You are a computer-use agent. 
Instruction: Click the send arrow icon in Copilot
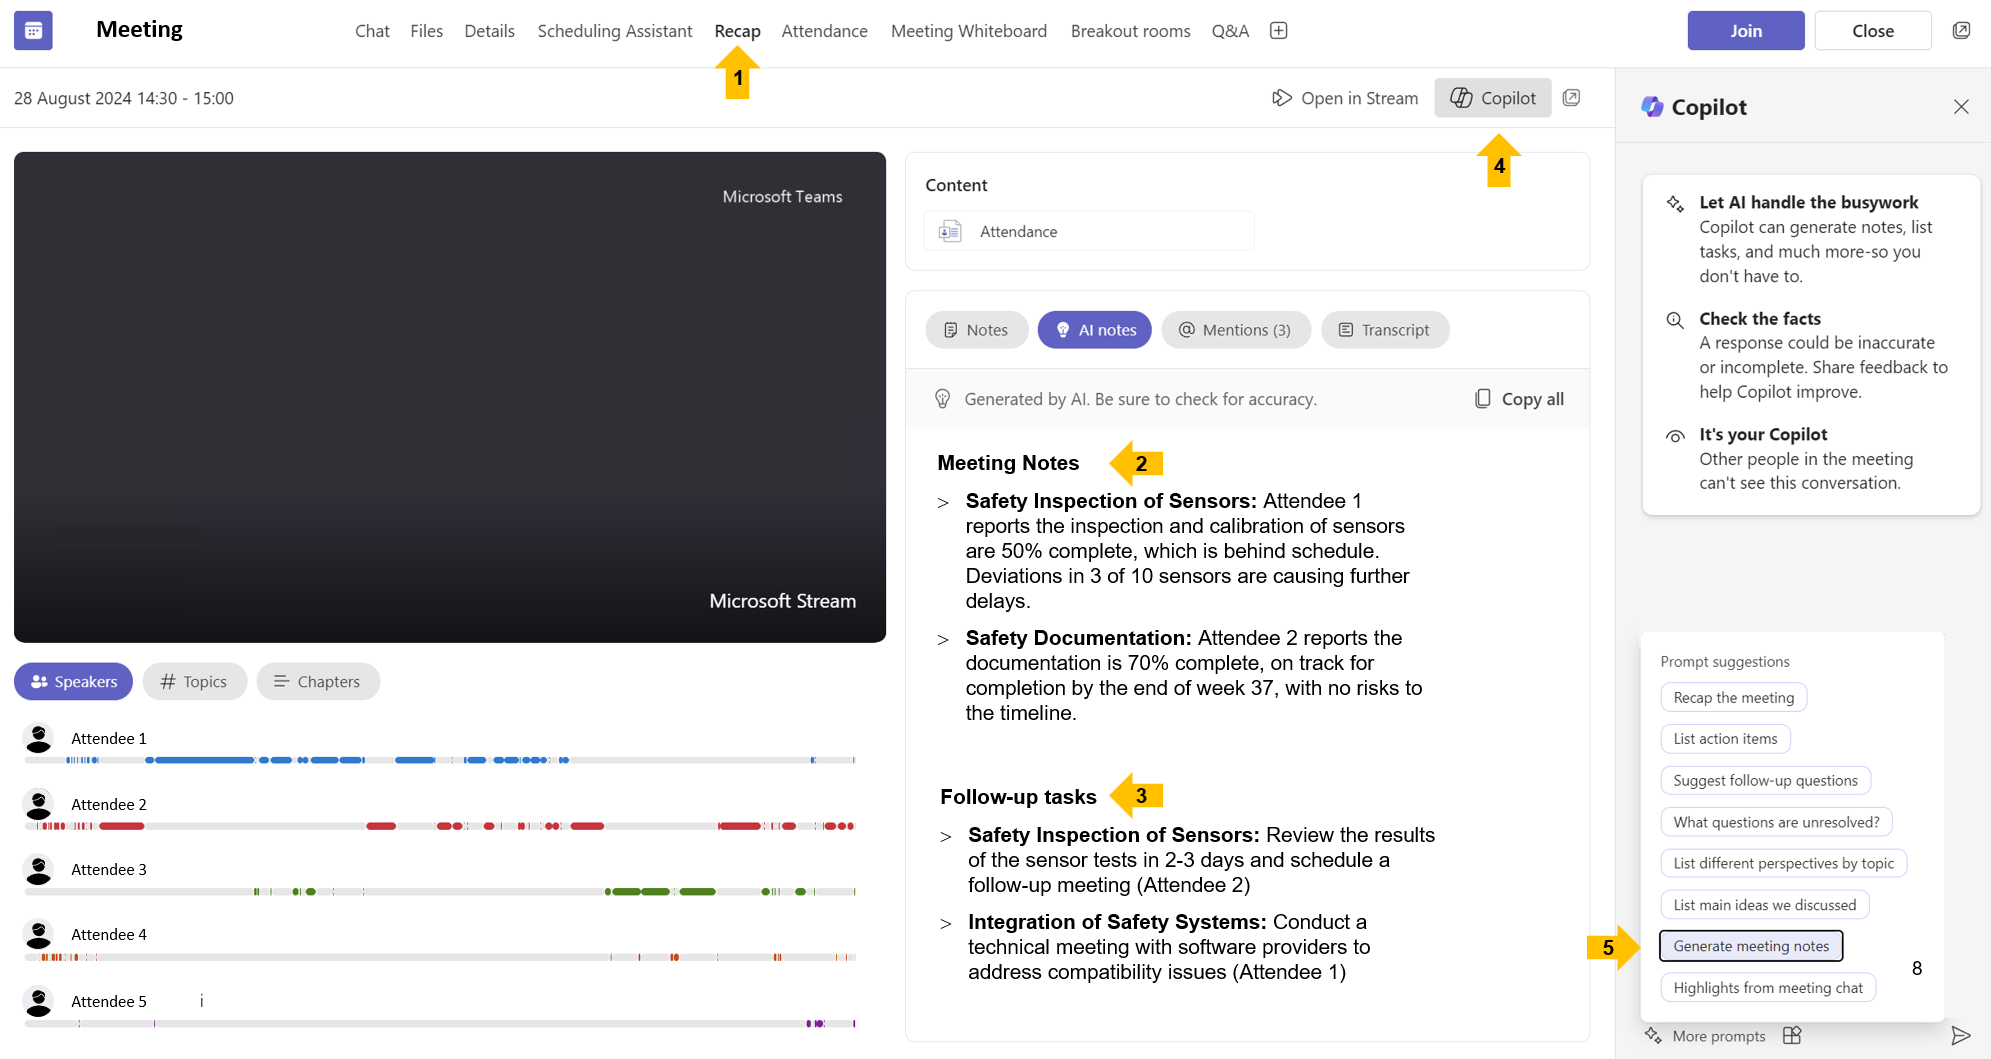(x=1961, y=1036)
